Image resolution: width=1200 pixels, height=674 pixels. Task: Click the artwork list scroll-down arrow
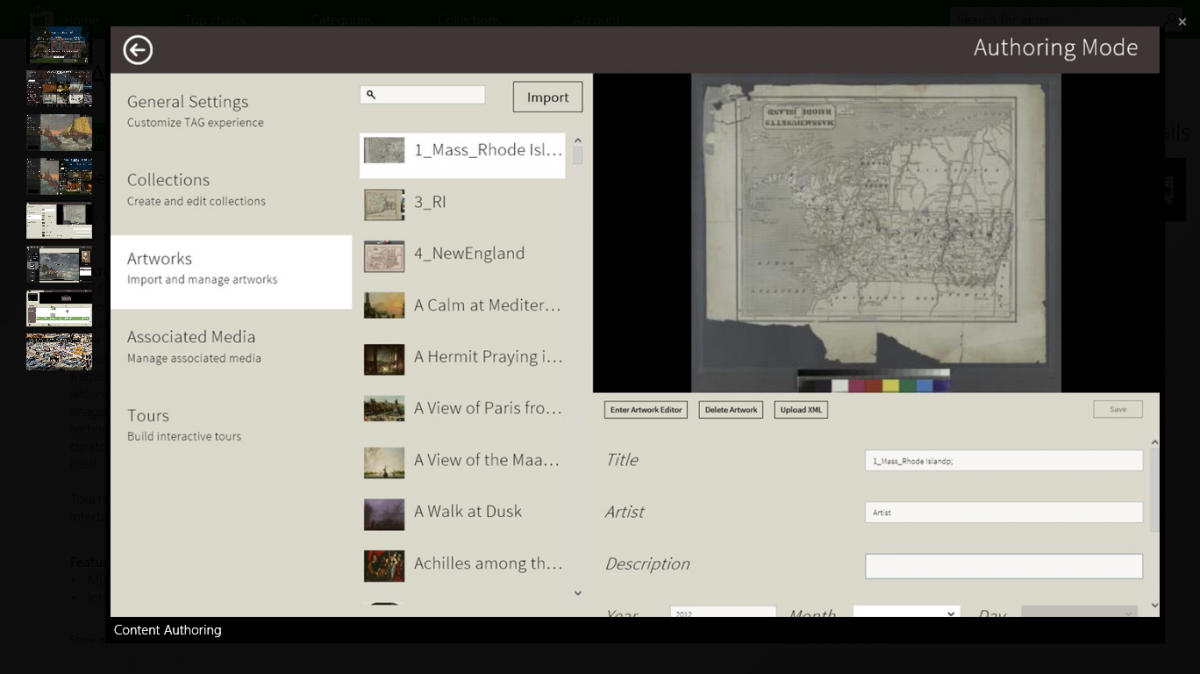[x=577, y=594]
